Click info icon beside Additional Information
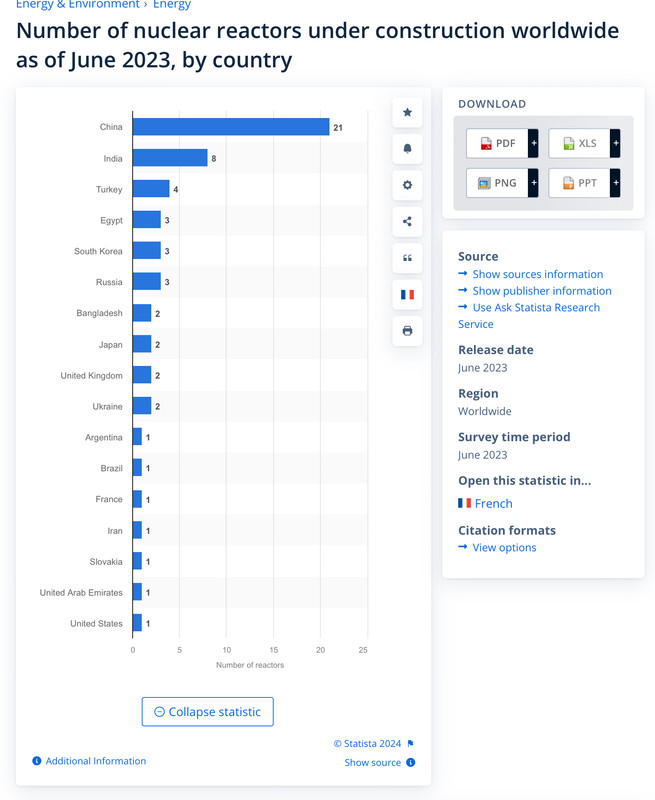The image size is (655, 800). click(x=37, y=761)
